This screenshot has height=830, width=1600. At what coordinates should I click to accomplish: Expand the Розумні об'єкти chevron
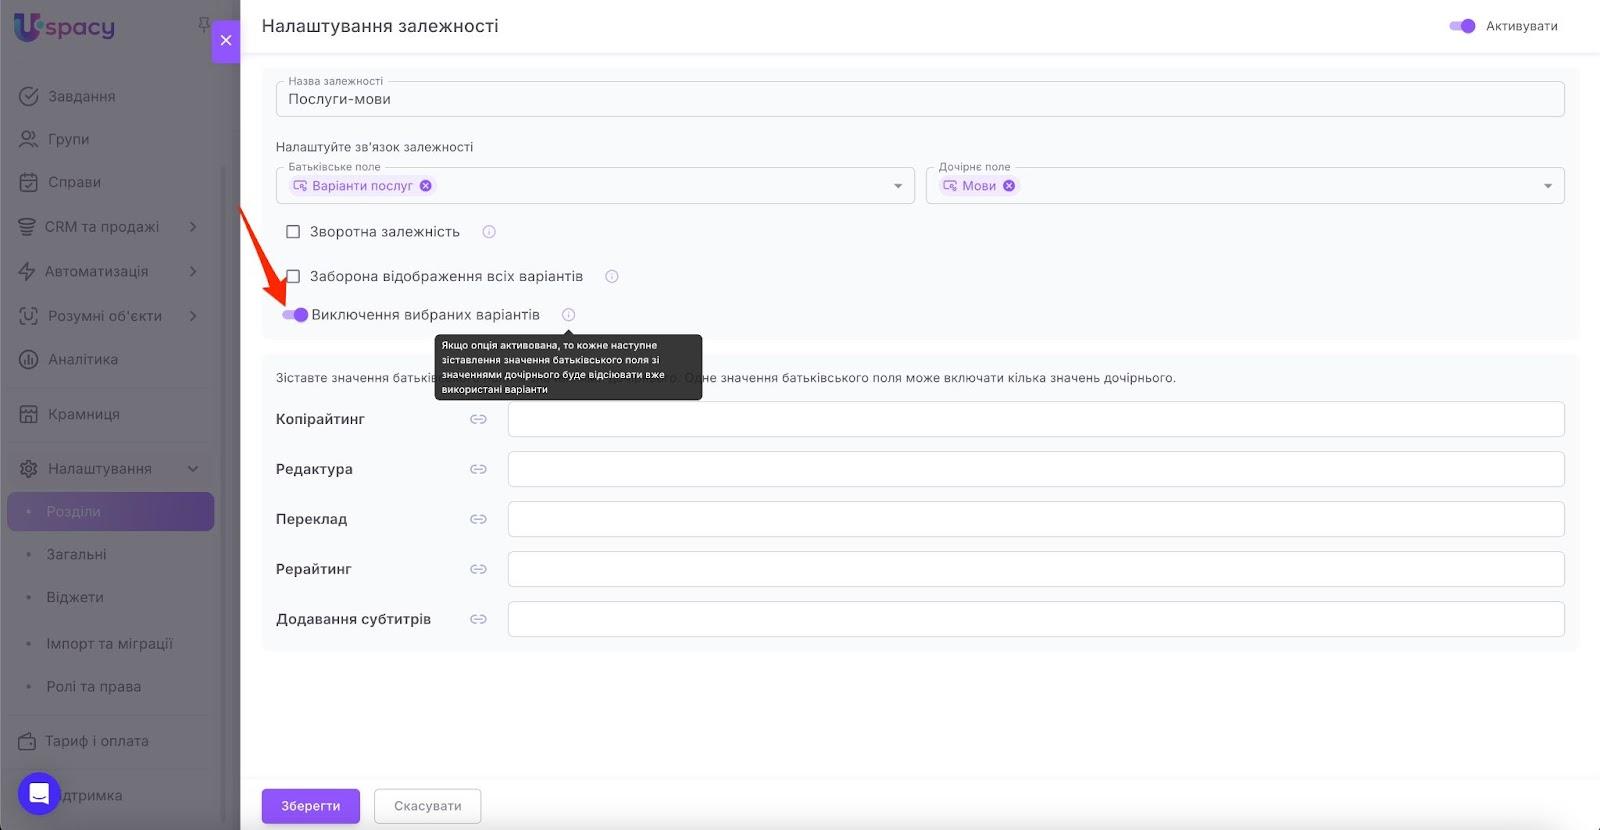pos(193,316)
